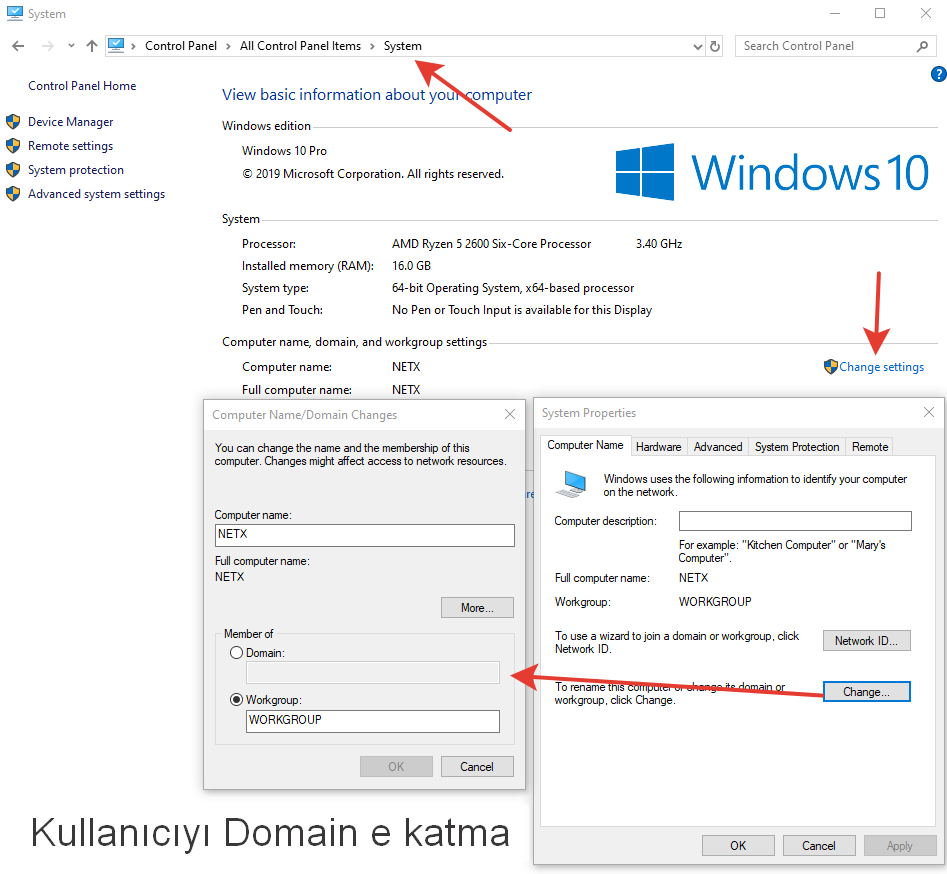Click inside the Computer description field

tap(795, 521)
